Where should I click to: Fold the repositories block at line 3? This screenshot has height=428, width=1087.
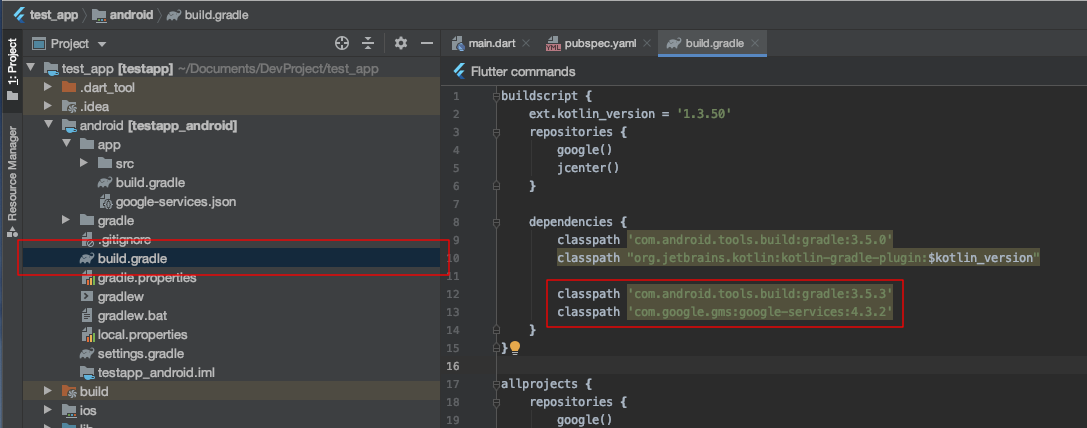click(x=495, y=132)
